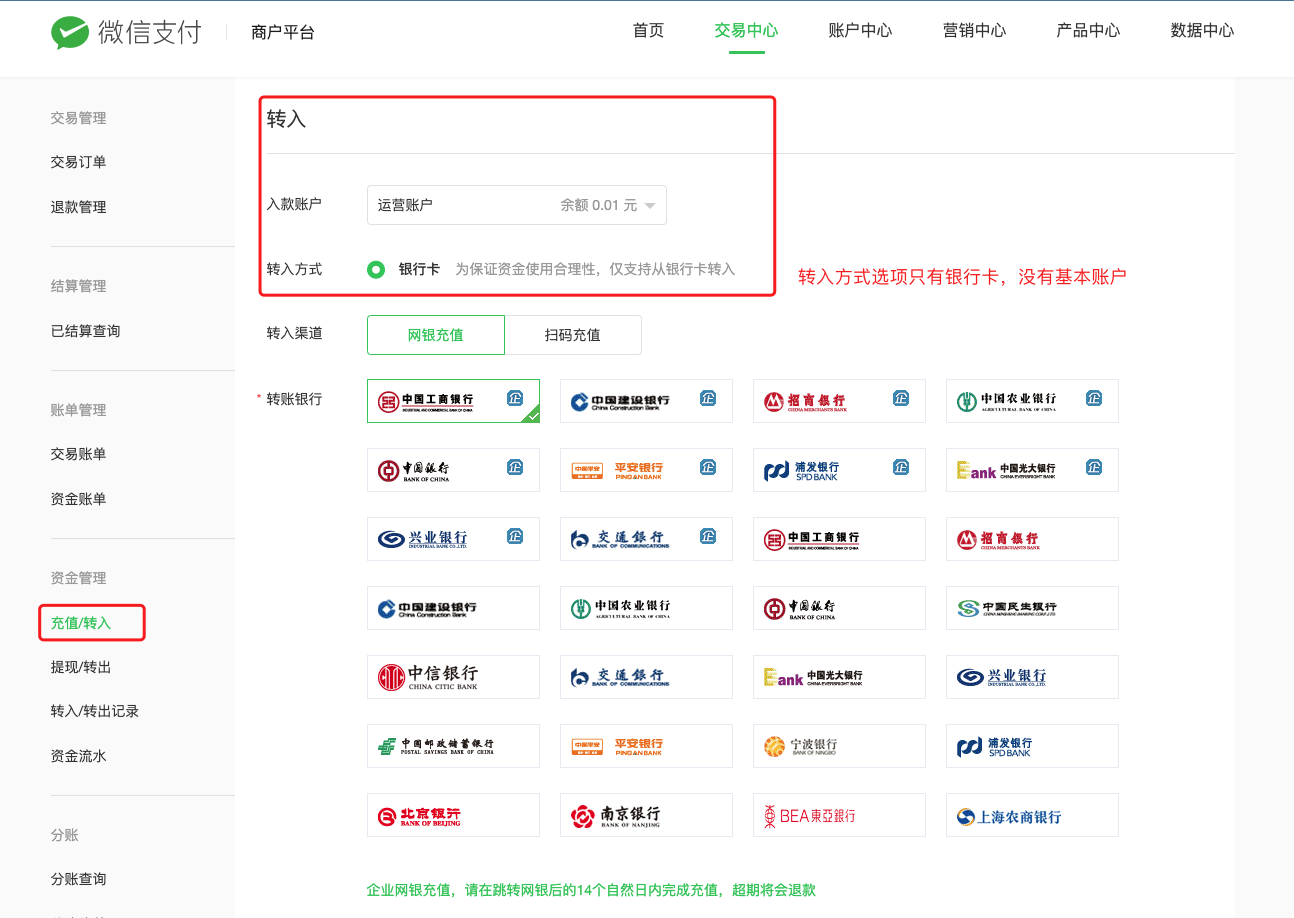Select enterprise 中国建设银行 with 企 badge
This screenshot has width=1294, height=918.
pos(646,401)
